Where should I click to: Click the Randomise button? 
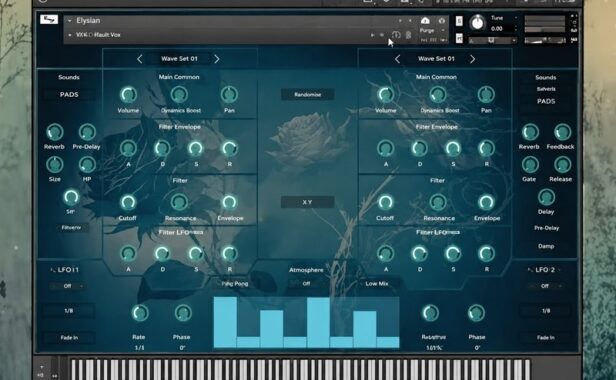coord(308,94)
